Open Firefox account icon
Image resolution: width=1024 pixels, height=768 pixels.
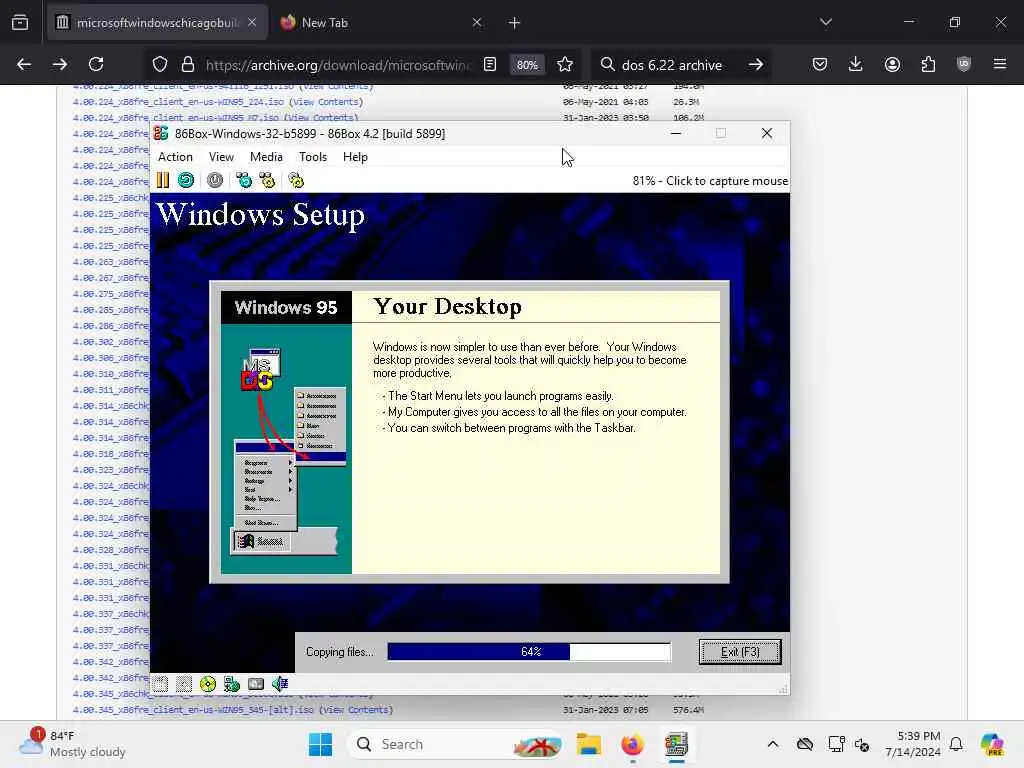point(892,64)
